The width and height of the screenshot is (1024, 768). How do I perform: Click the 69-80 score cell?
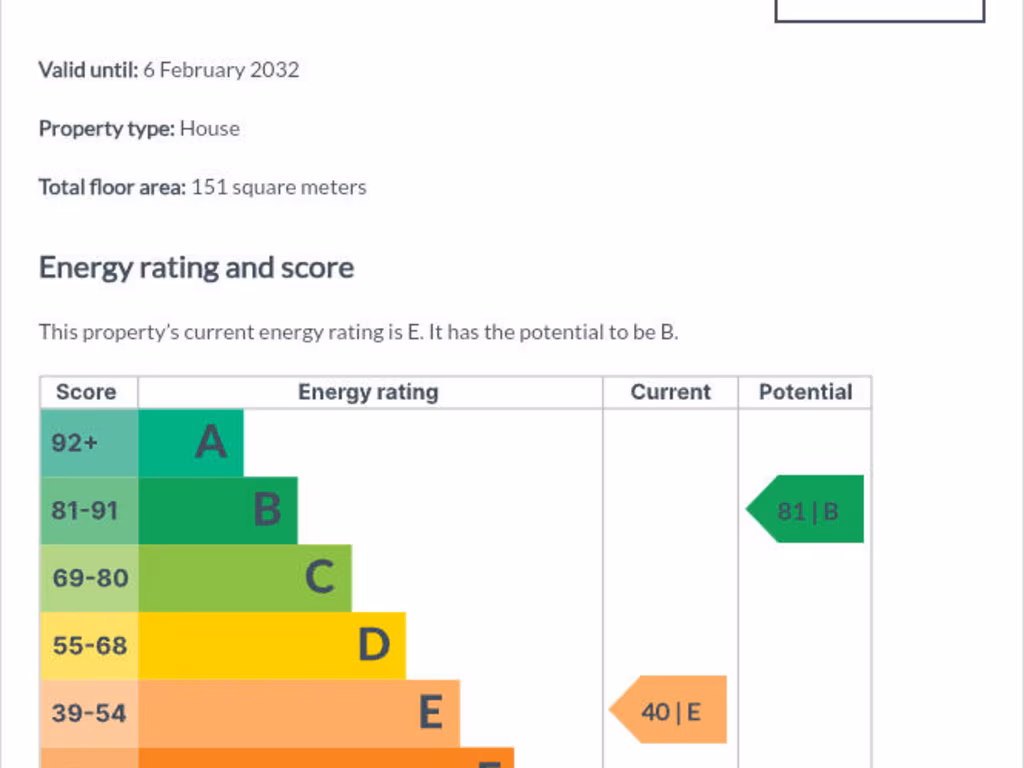point(89,578)
